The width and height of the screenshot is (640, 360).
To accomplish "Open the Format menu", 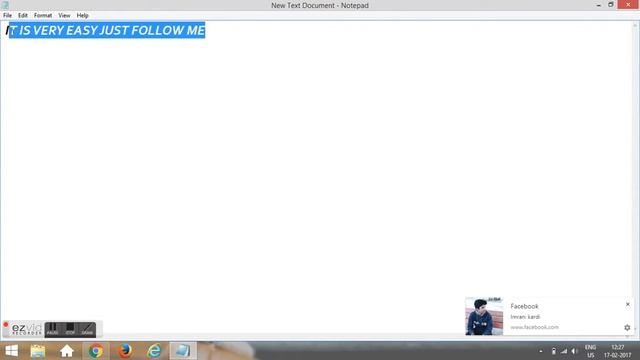I will (x=43, y=16).
